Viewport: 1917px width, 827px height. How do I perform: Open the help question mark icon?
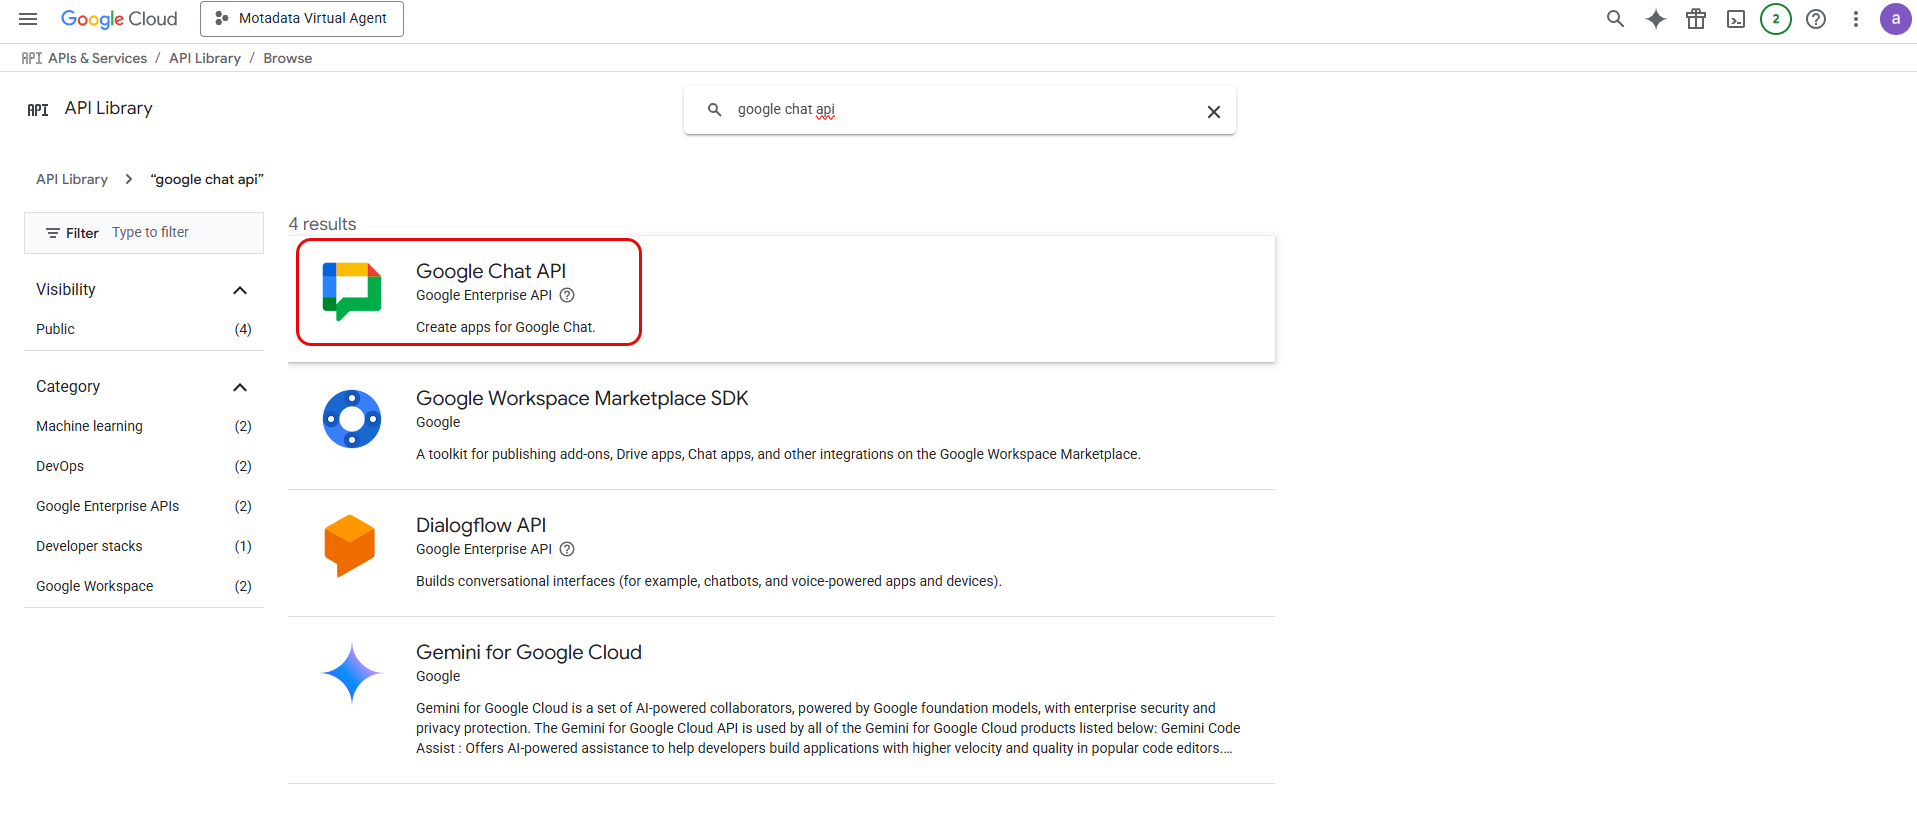pos(1816,19)
